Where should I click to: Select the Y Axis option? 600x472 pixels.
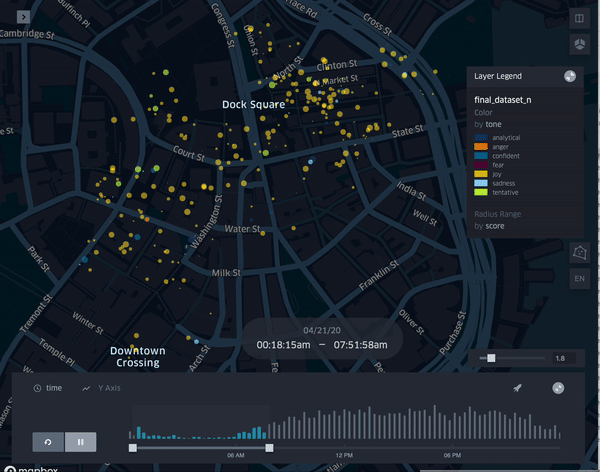(x=109, y=388)
